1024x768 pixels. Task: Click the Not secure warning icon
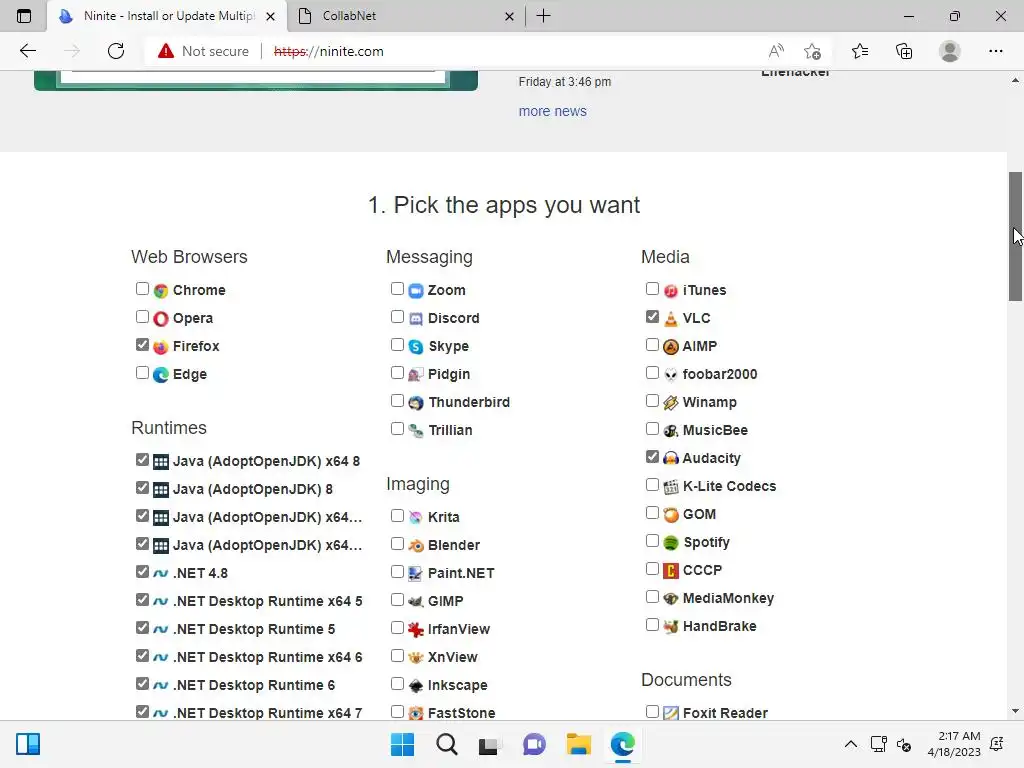tap(166, 51)
